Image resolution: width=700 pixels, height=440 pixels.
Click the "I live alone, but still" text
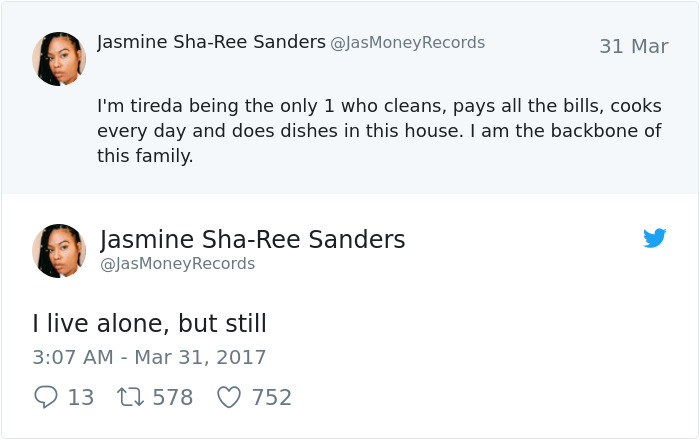pyautogui.click(x=149, y=323)
